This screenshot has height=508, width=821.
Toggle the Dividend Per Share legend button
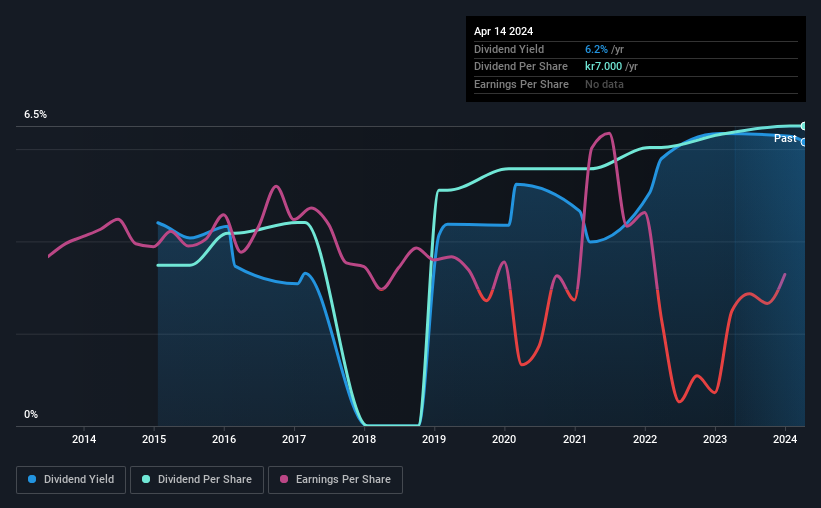tap(197, 480)
